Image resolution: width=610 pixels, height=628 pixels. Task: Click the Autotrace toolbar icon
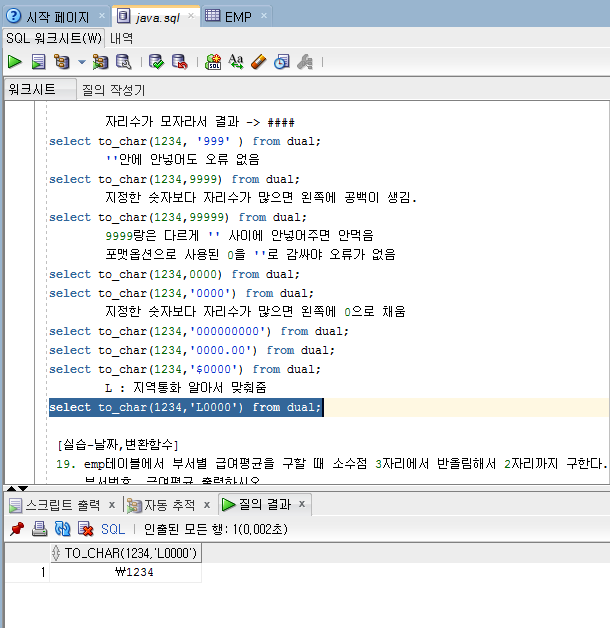(x=100, y=62)
